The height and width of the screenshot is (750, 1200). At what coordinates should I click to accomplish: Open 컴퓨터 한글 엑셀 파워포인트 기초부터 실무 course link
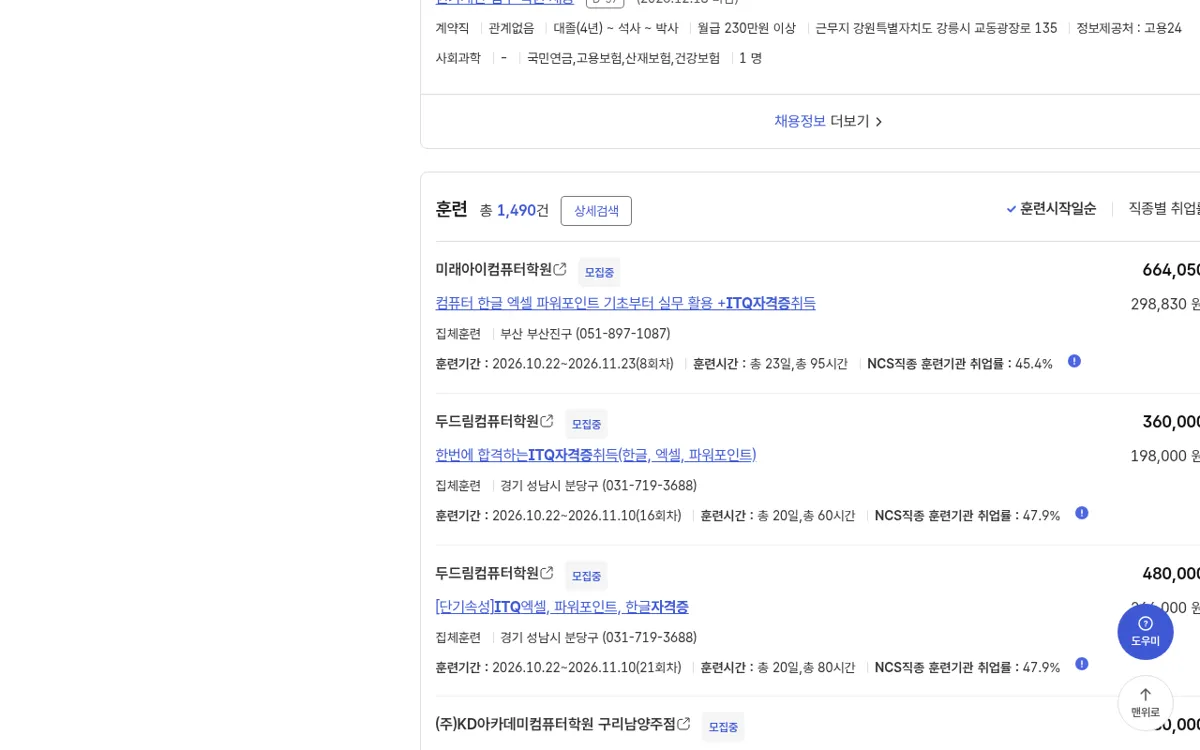[626, 303]
